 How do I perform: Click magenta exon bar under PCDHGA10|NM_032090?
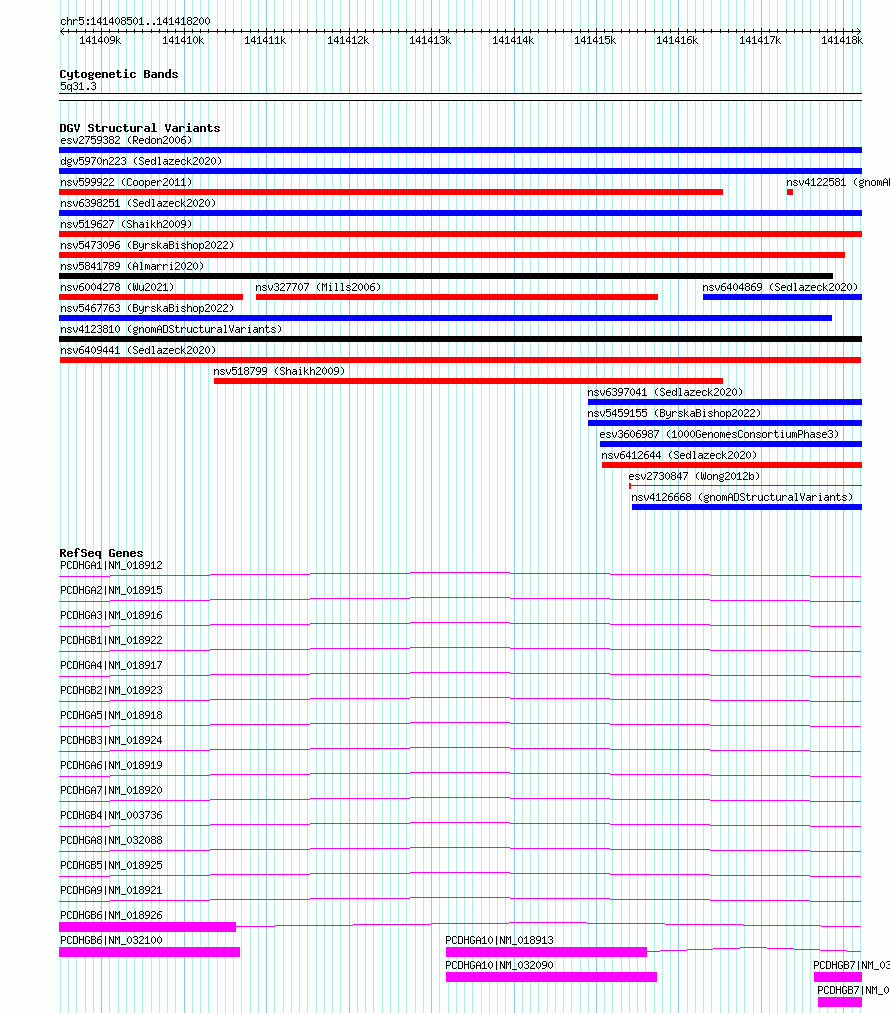[x=552, y=977]
